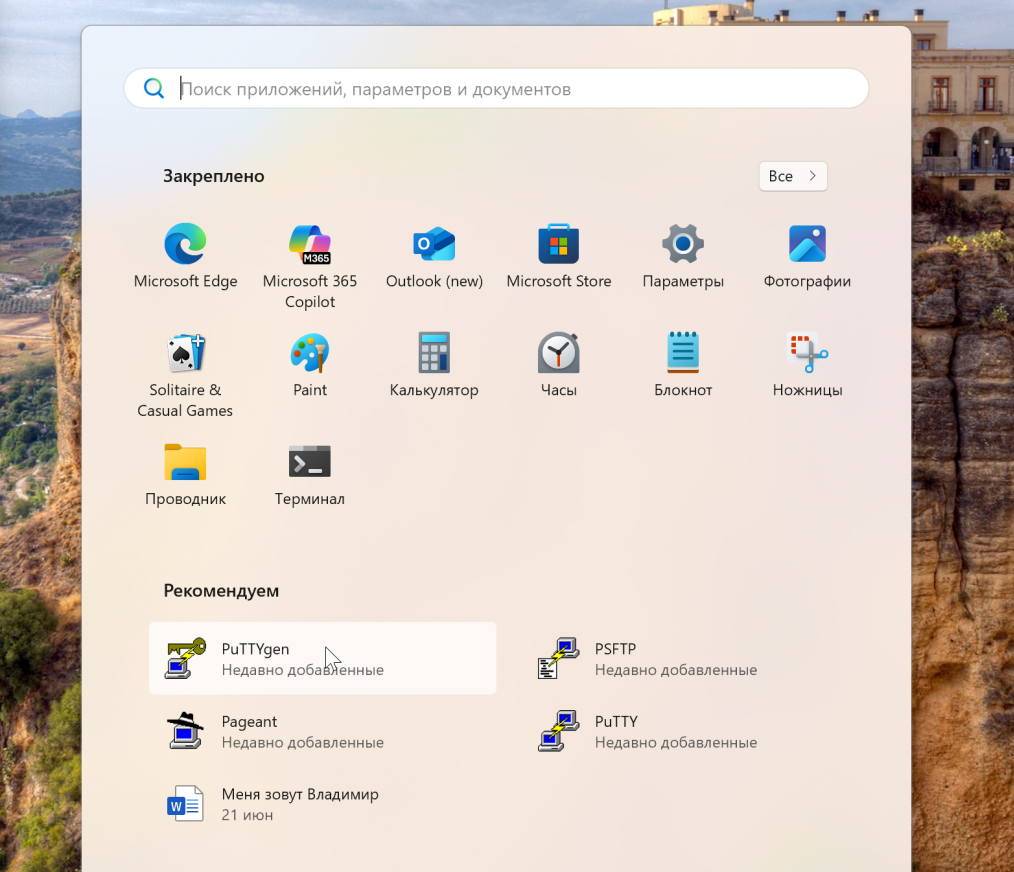This screenshot has height=872, width=1014.
Task: Open recommended Pageant item
Action: (x=323, y=731)
